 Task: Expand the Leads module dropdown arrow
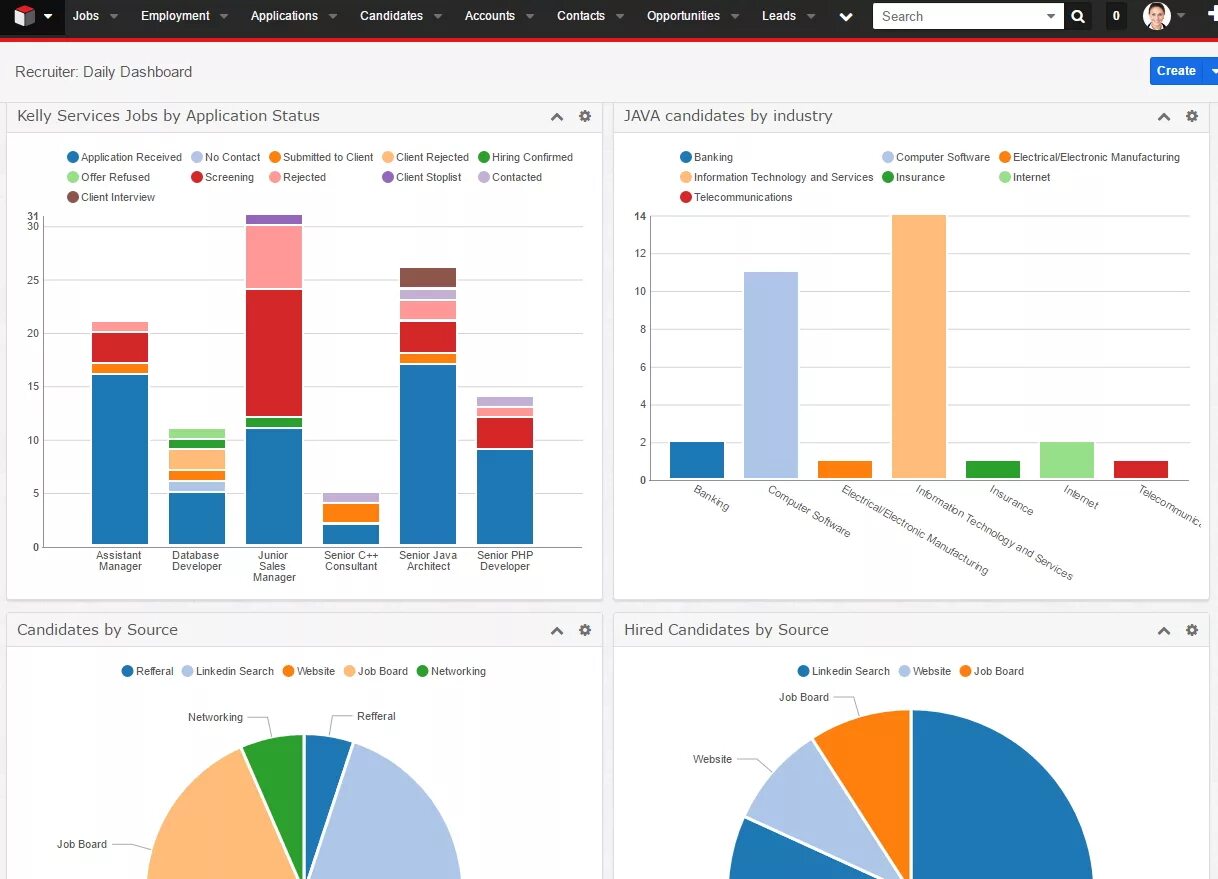(811, 17)
